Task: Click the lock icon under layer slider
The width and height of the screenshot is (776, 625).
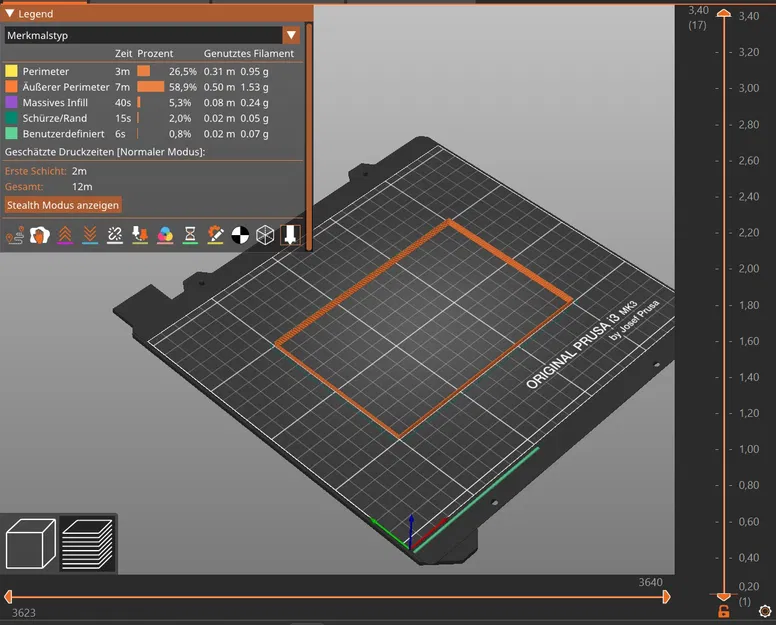Action: point(723,611)
